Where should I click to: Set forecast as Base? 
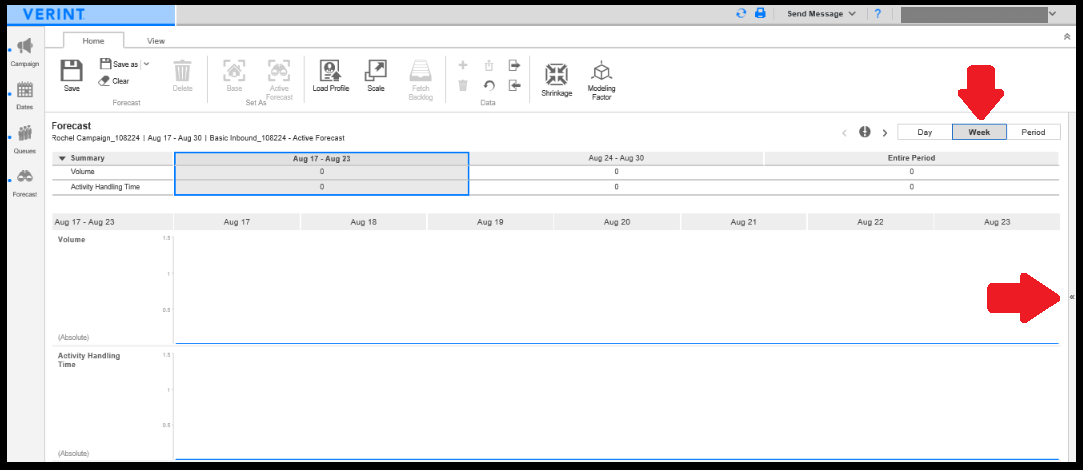[234, 76]
